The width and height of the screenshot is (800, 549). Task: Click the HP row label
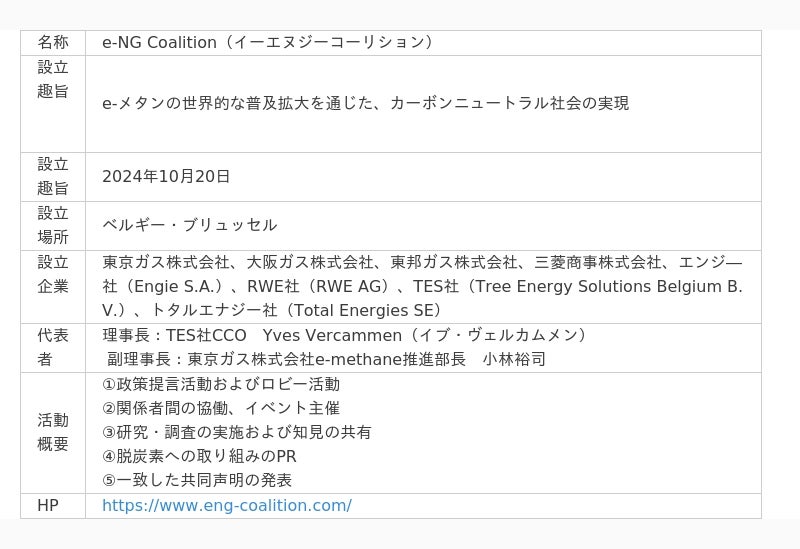tap(48, 506)
